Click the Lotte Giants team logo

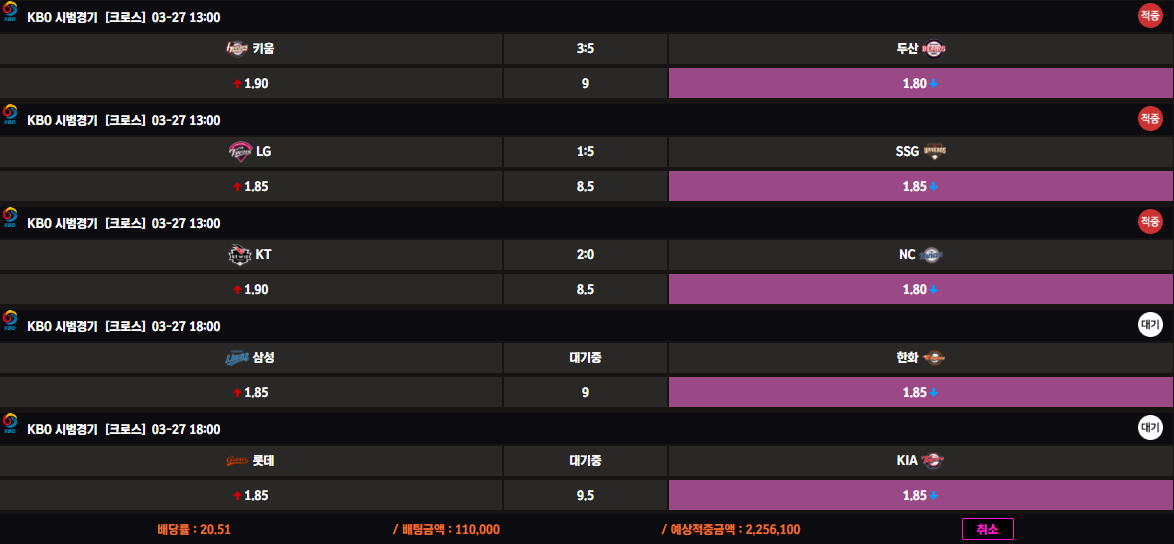pyautogui.click(x=237, y=461)
